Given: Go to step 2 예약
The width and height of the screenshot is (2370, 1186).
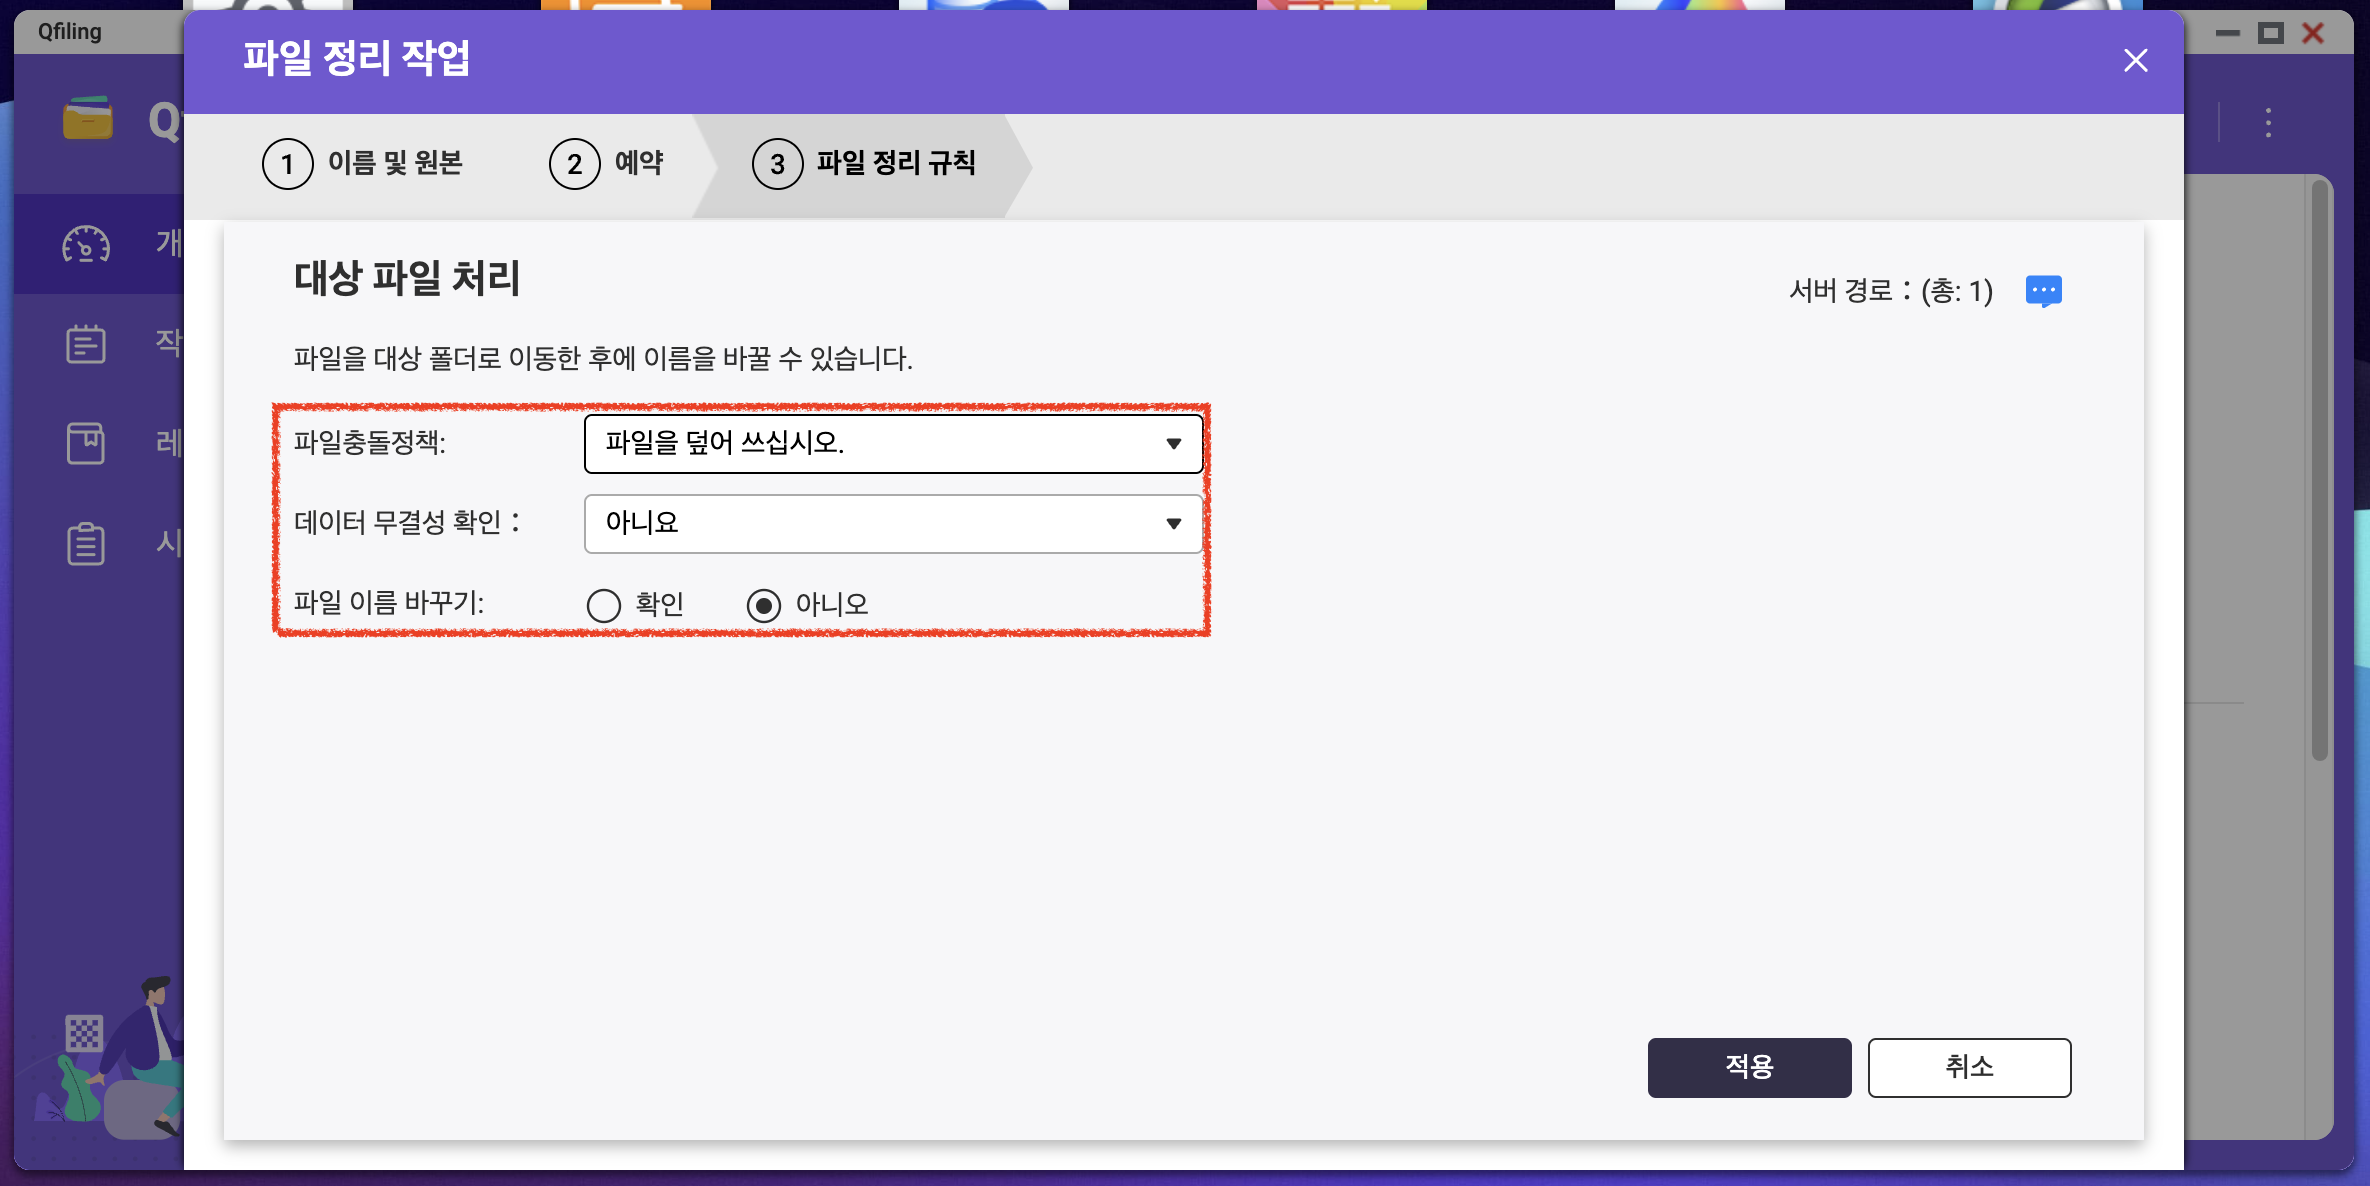Looking at the screenshot, I should coord(607,164).
